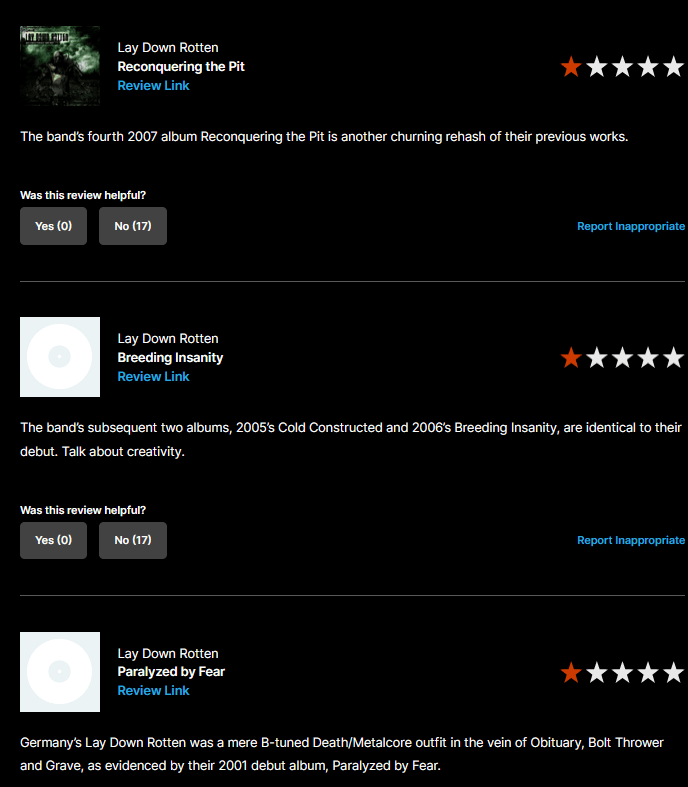Open Paralyzed by Fear placeholder disc thumbnail
The width and height of the screenshot is (688, 787).
coord(60,672)
